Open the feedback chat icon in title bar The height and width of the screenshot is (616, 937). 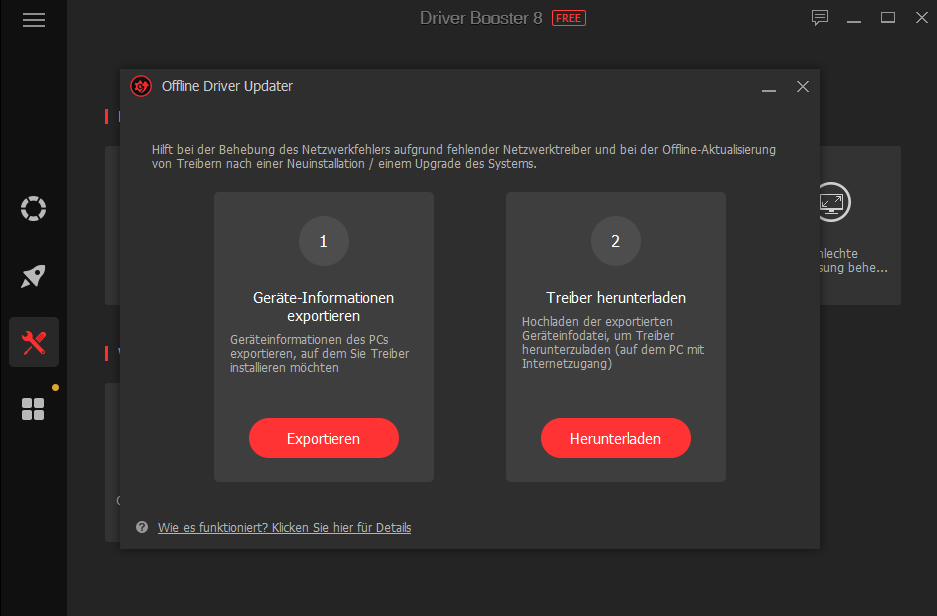pyautogui.click(x=820, y=18)
